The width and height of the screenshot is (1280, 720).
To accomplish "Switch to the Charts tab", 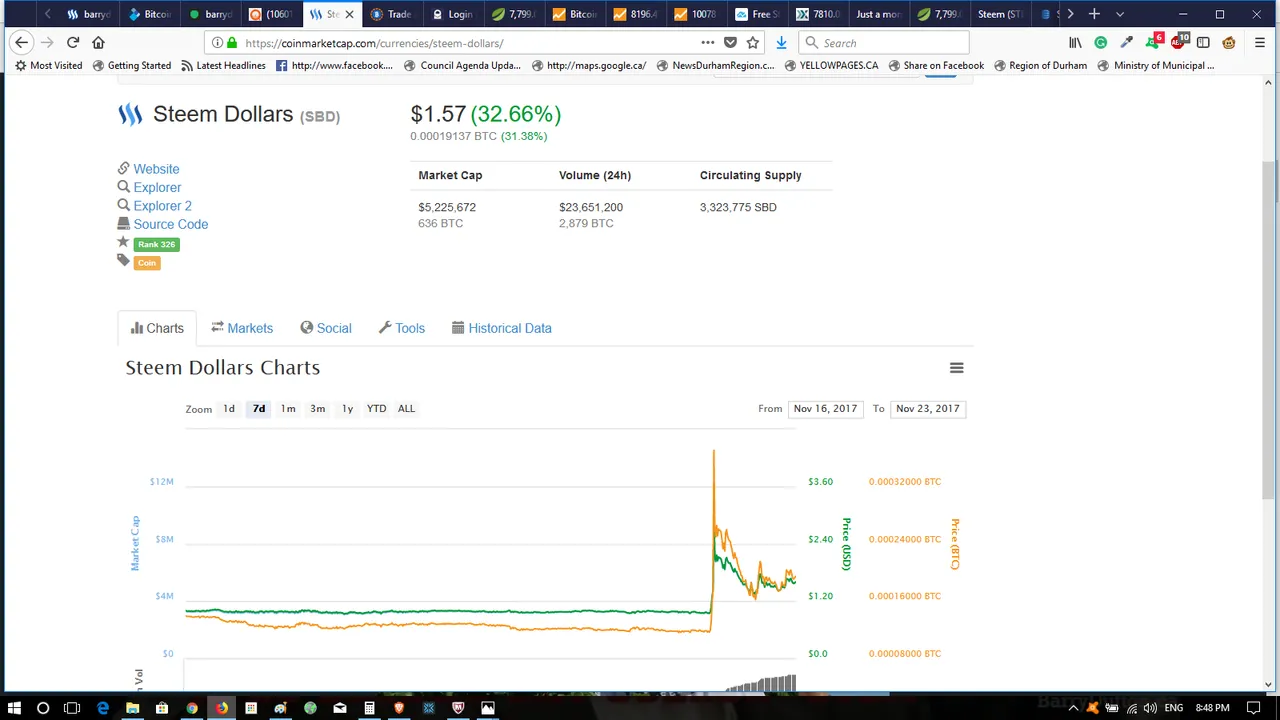I will point(157,328).
